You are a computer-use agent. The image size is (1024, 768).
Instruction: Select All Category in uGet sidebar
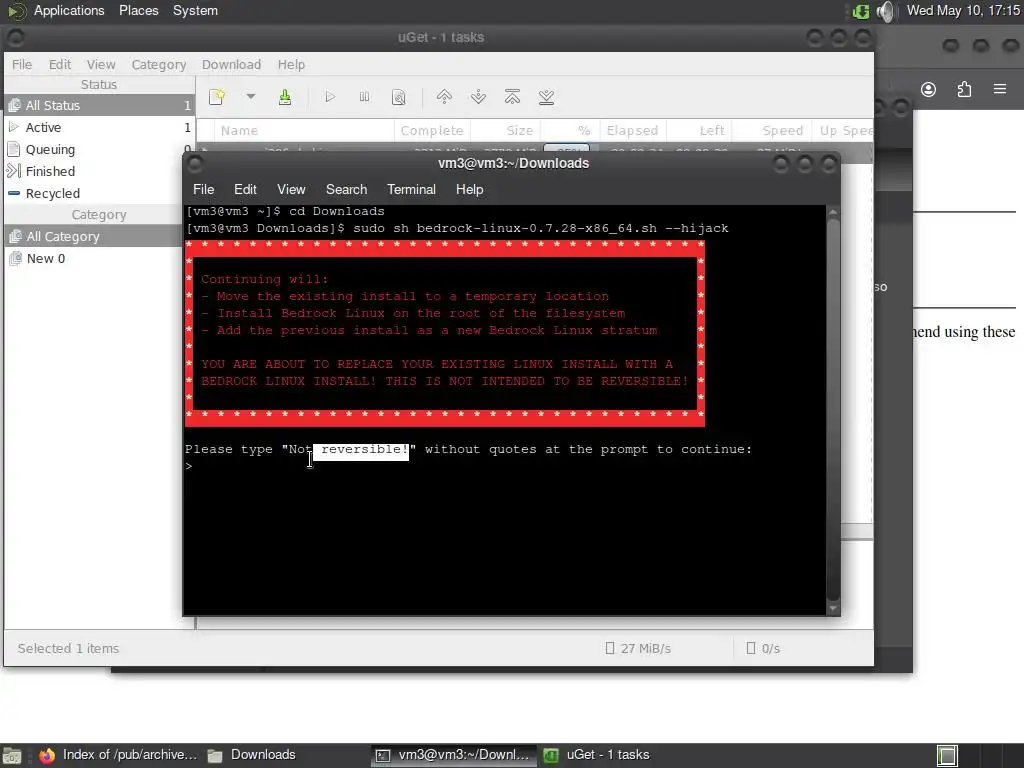pyautogui.click(x=95, y=236)
